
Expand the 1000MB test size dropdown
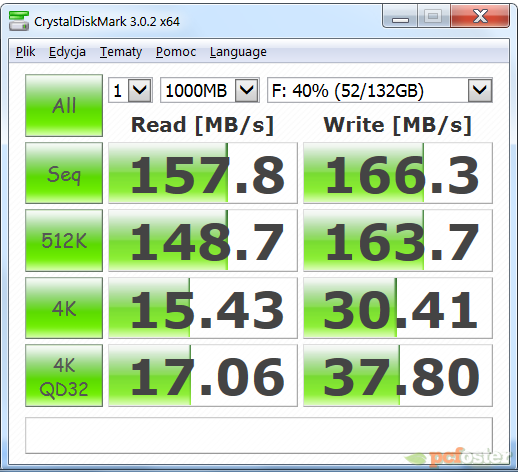247,90
